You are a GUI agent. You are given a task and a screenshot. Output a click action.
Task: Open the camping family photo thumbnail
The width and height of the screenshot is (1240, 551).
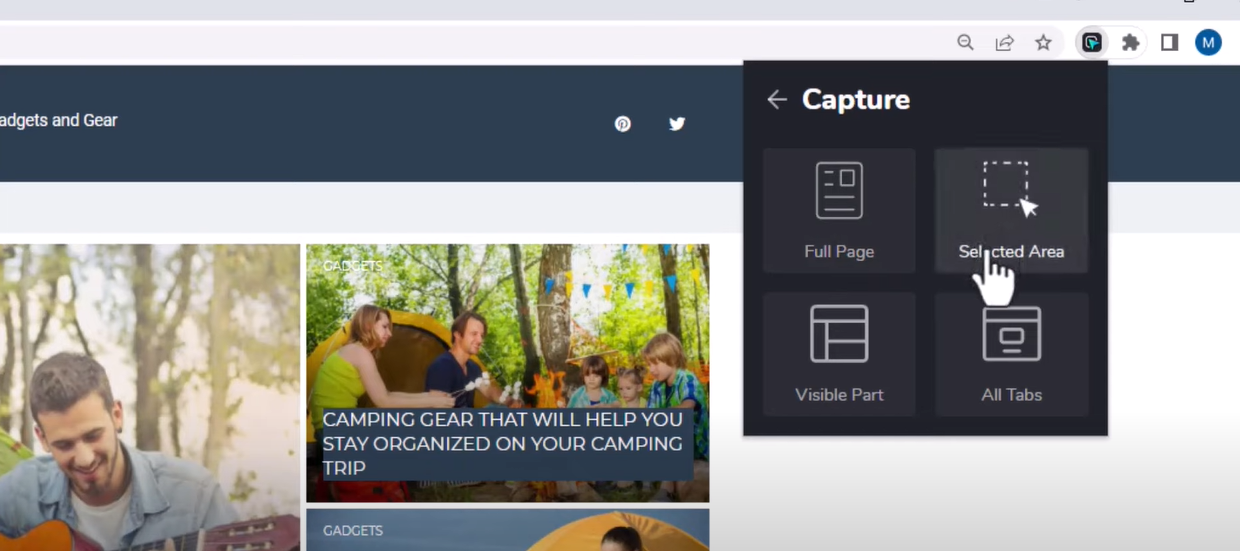[x=508, y=373]
